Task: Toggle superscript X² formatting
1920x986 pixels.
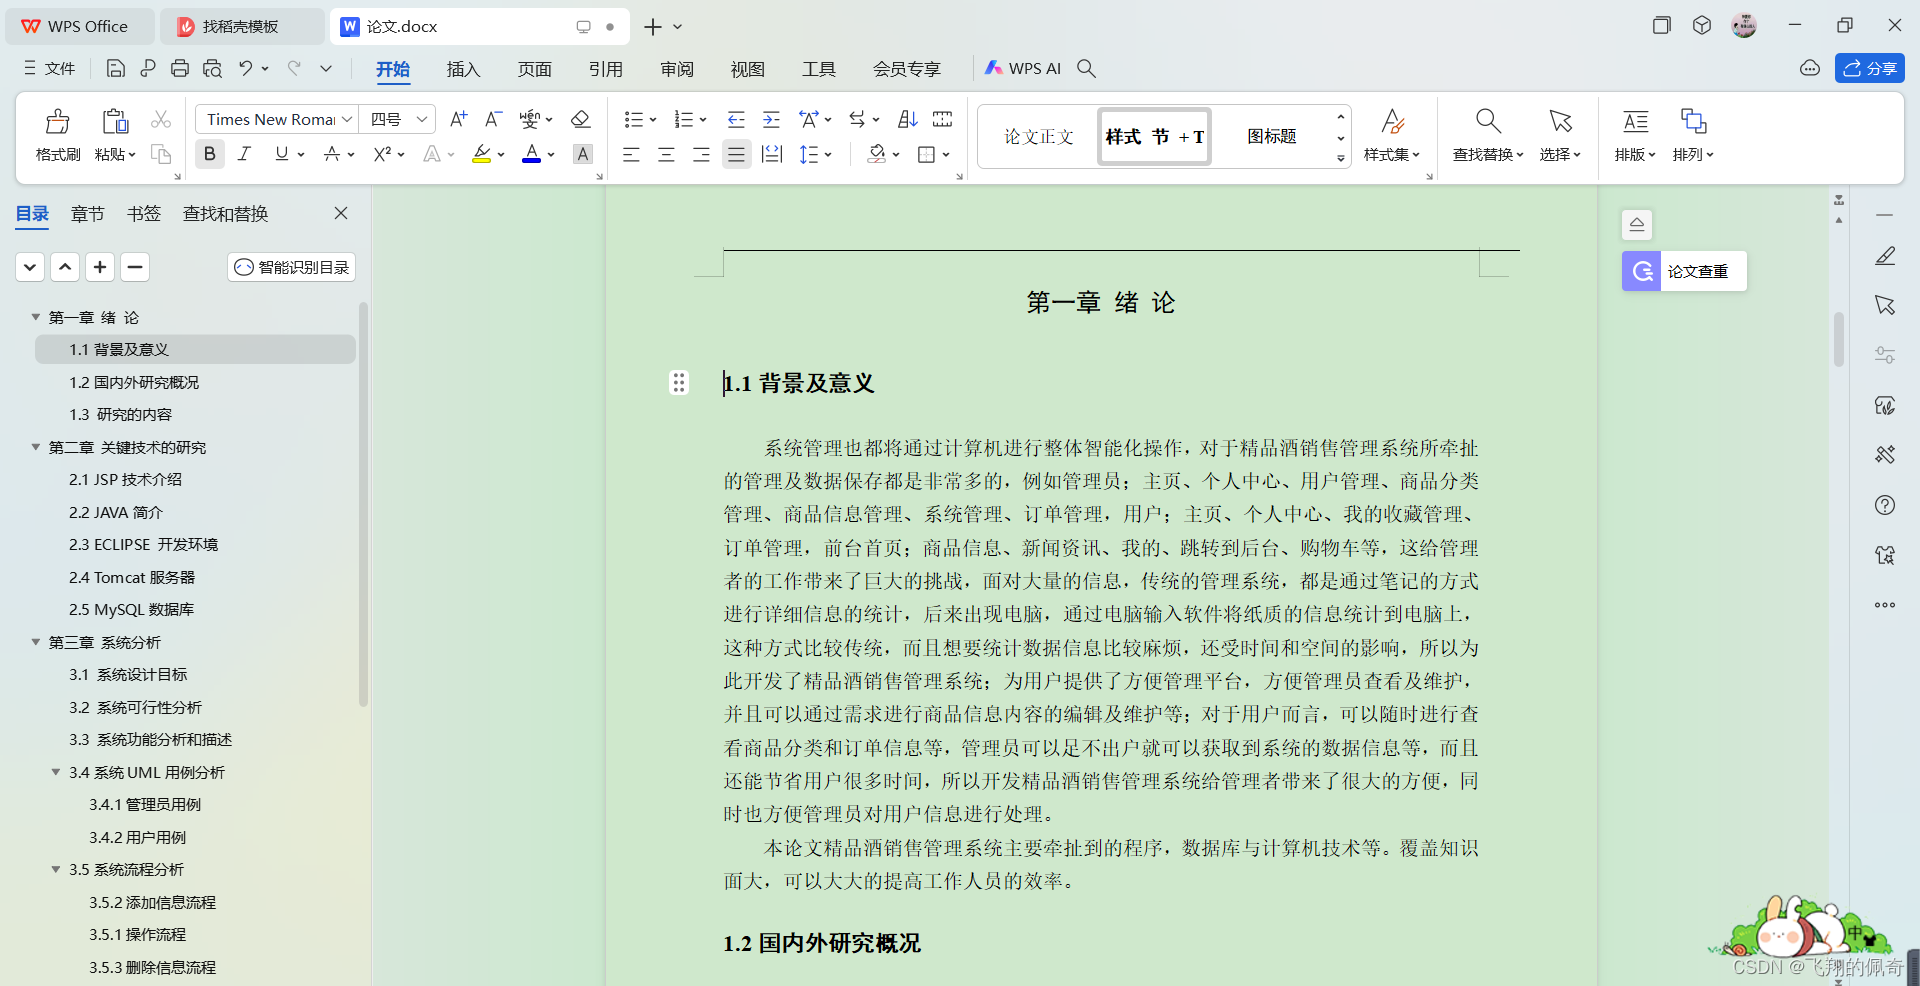Action: pos(382,154)
